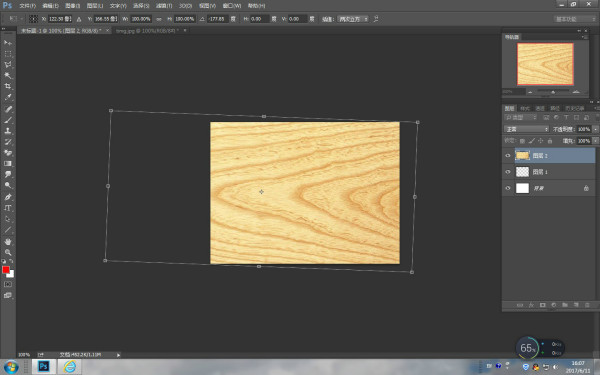Image resolution: width=600 pixels, height=375 pixels.
Task: Select the Eraser tool
Action: pyautogui.click(x=8, y=153)
